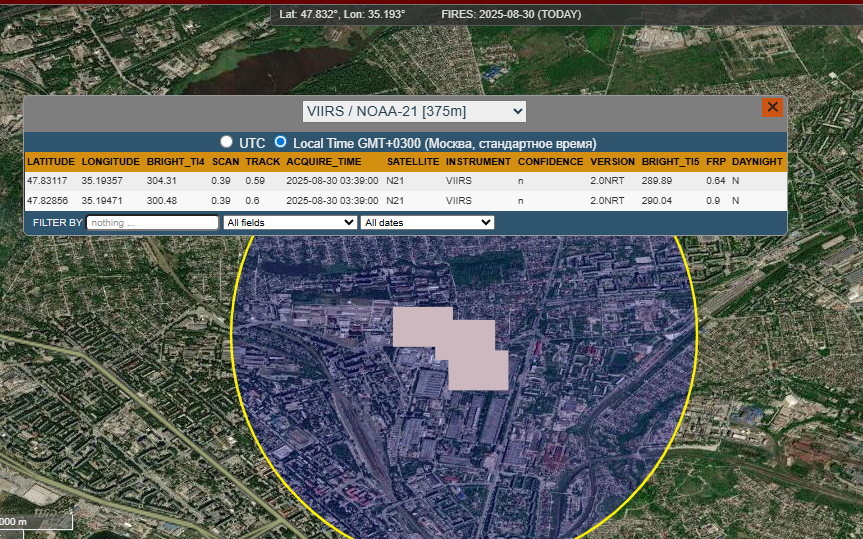Click the CONFIDENCE column header
Image resolution: width=863 pixels, height=539 pixels.
549,161
